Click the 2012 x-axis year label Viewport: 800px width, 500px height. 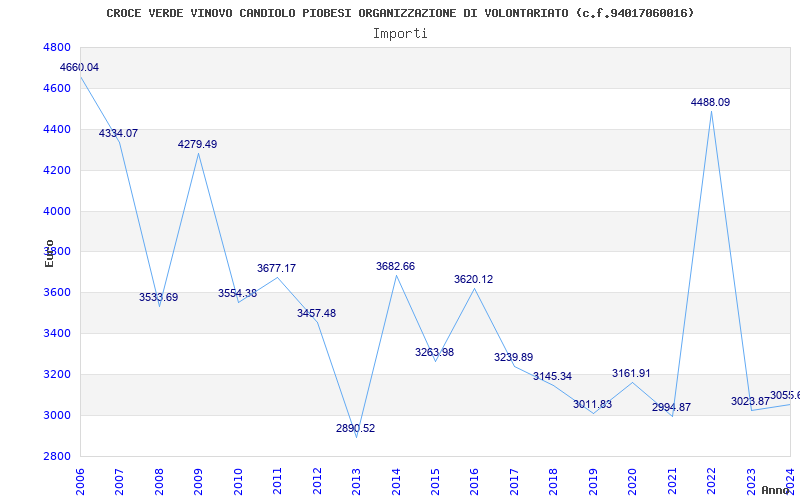click(x=317, y=481)
